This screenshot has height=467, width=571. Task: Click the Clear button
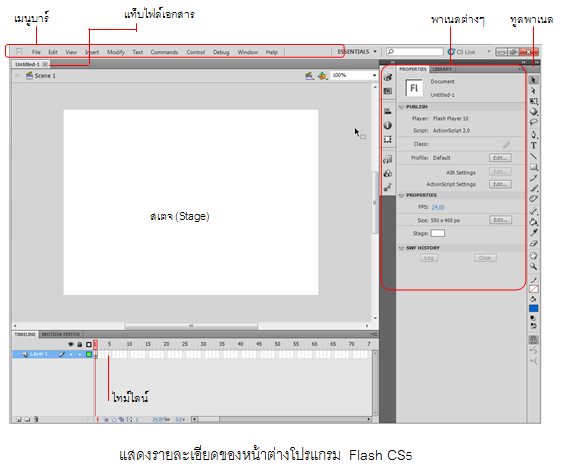[485, 258]
